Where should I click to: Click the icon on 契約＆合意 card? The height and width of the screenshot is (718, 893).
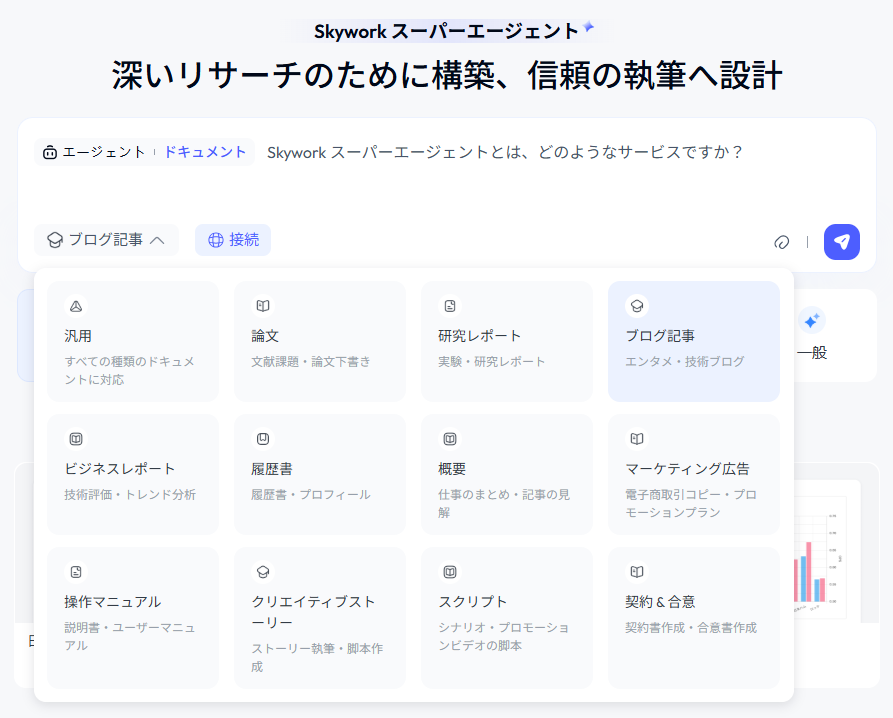click(637, 572)
